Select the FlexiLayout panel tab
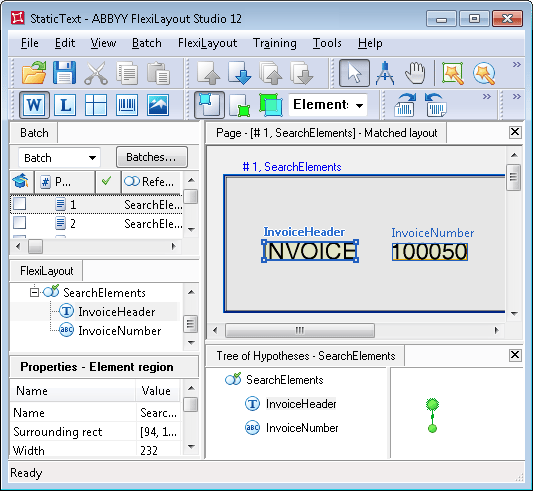This screenshot has height=491, width=533. coord(47,271)
